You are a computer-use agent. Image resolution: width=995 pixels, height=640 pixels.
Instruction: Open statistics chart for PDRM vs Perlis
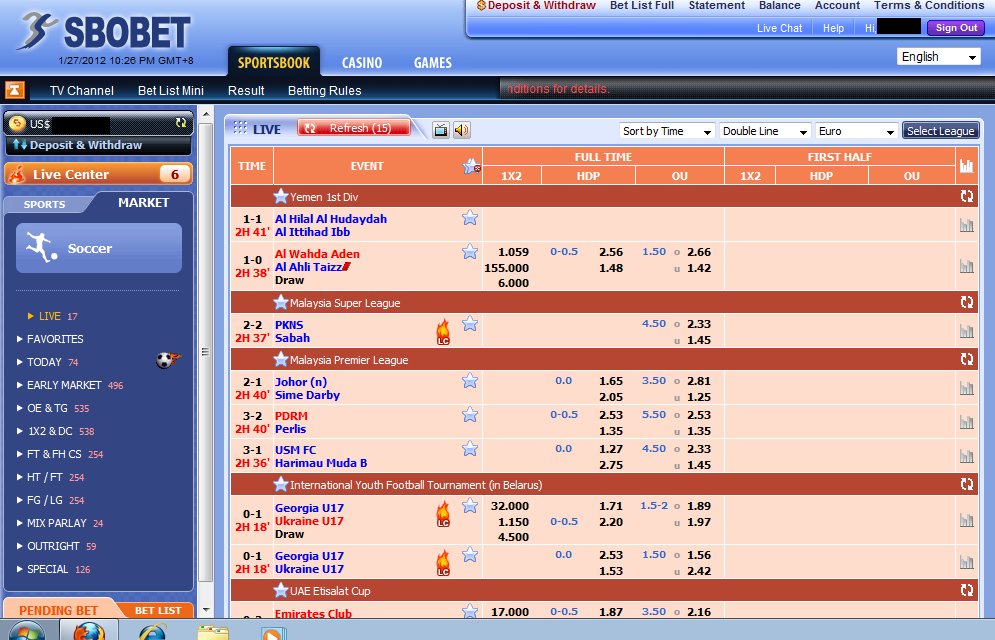coord(966,422)
